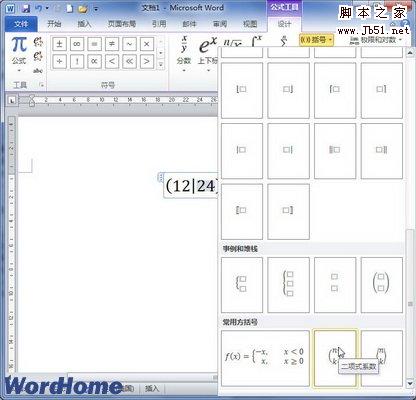
Task: Click the bracket gallery scroll-down arrow
Action: pyautogui.click(x=410, y=384)
